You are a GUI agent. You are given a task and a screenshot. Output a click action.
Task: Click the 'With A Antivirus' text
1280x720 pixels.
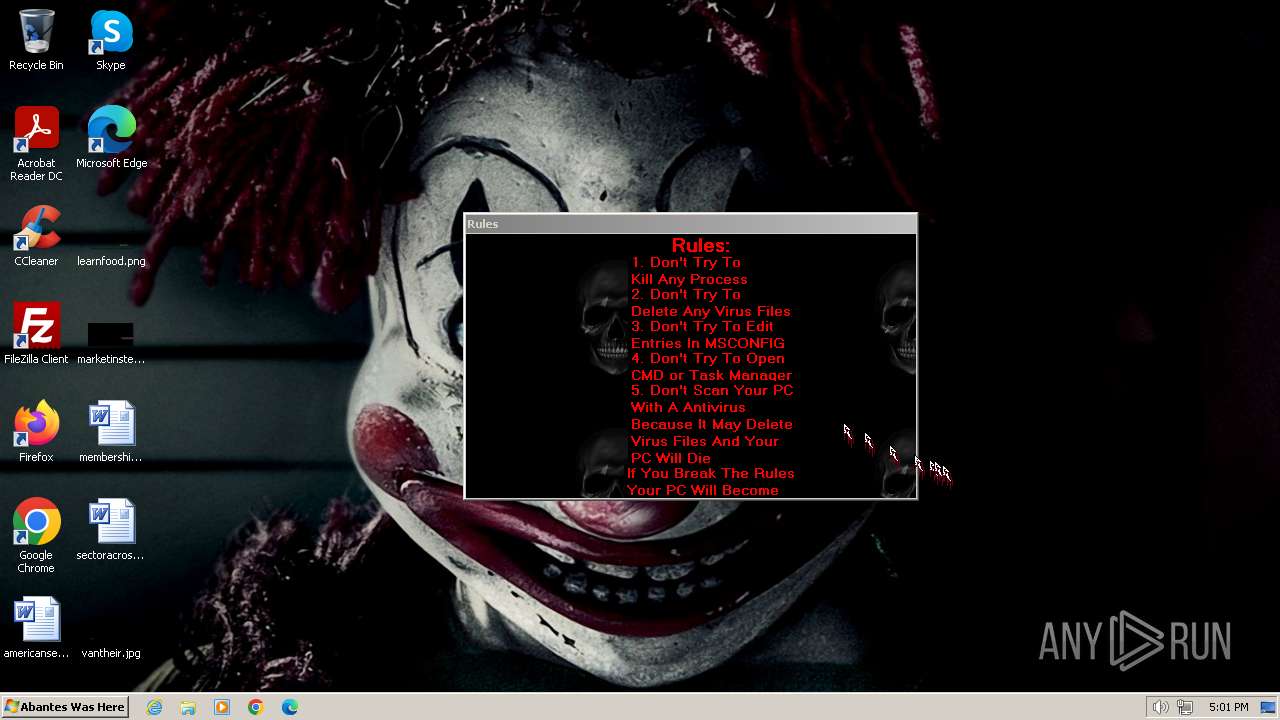tap(688, 407)
